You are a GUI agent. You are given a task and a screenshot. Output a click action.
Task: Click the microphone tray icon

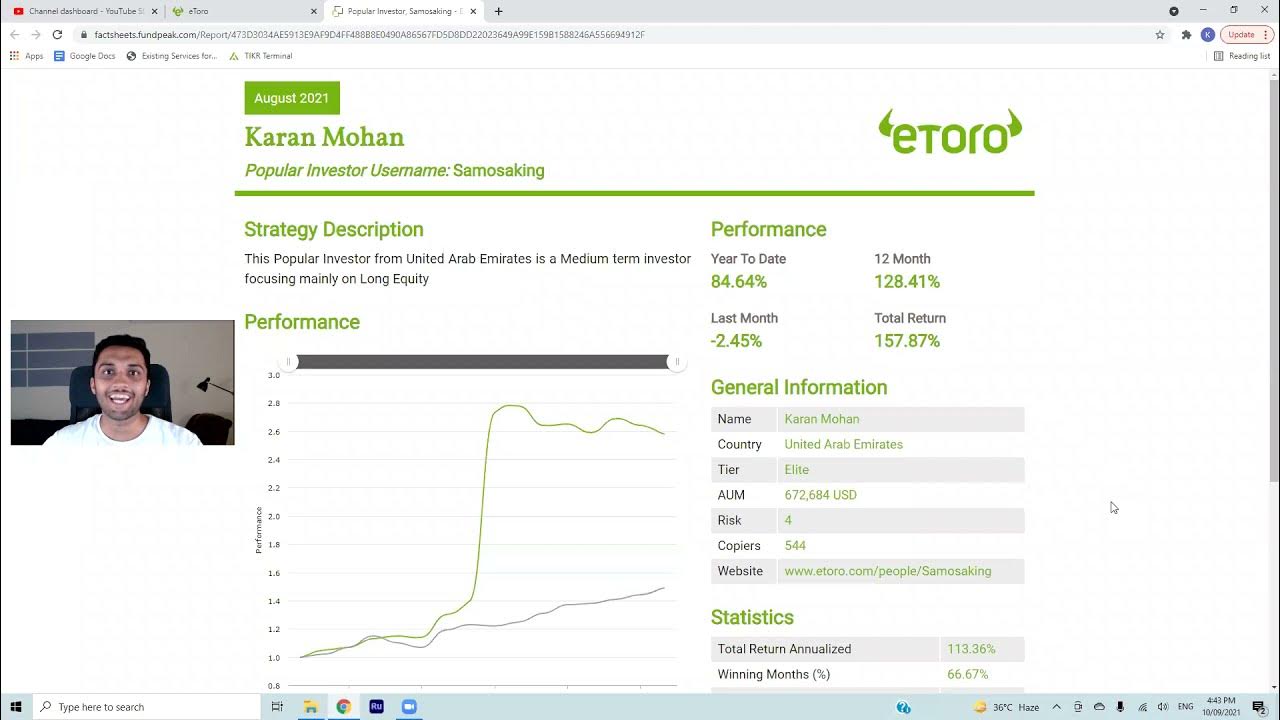pyautogui.click(x=1120, y=707)
